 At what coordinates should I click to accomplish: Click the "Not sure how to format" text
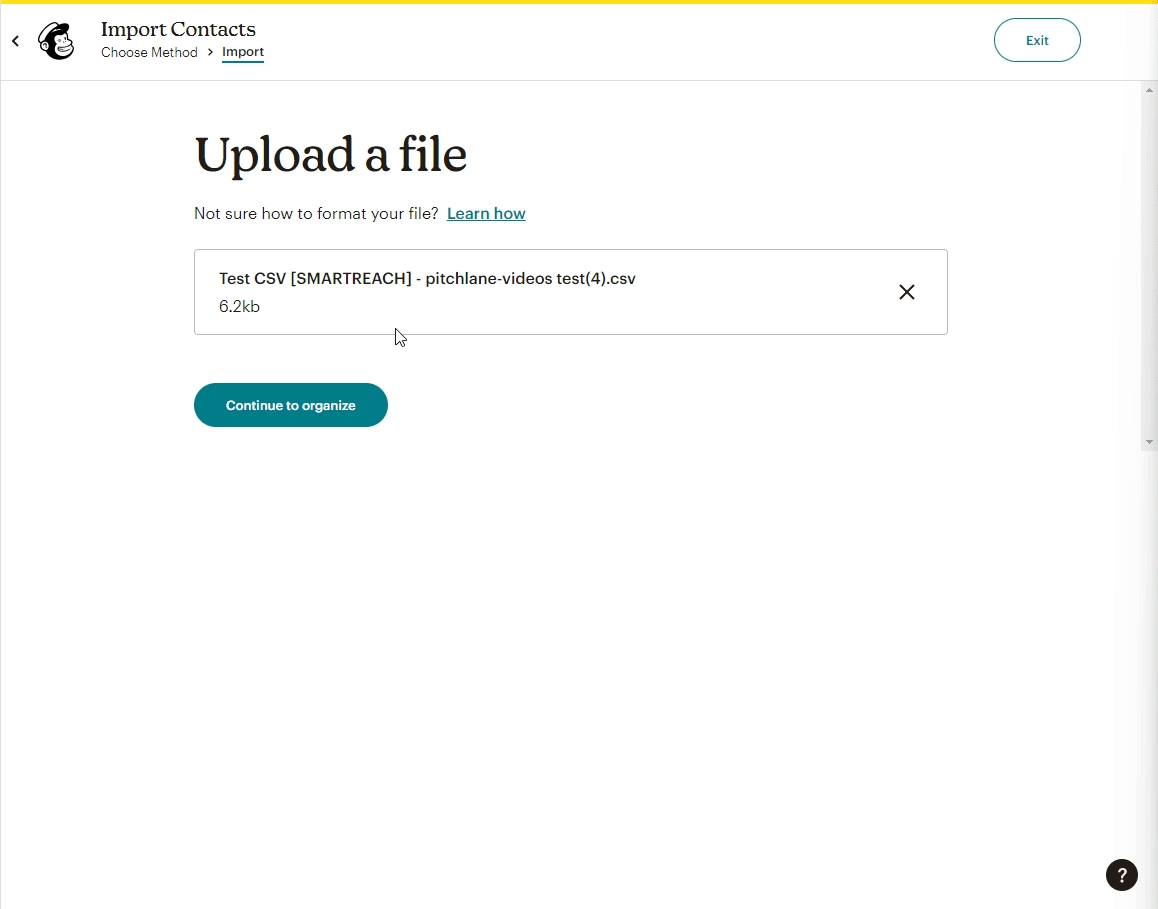click(x=316, y=213)
